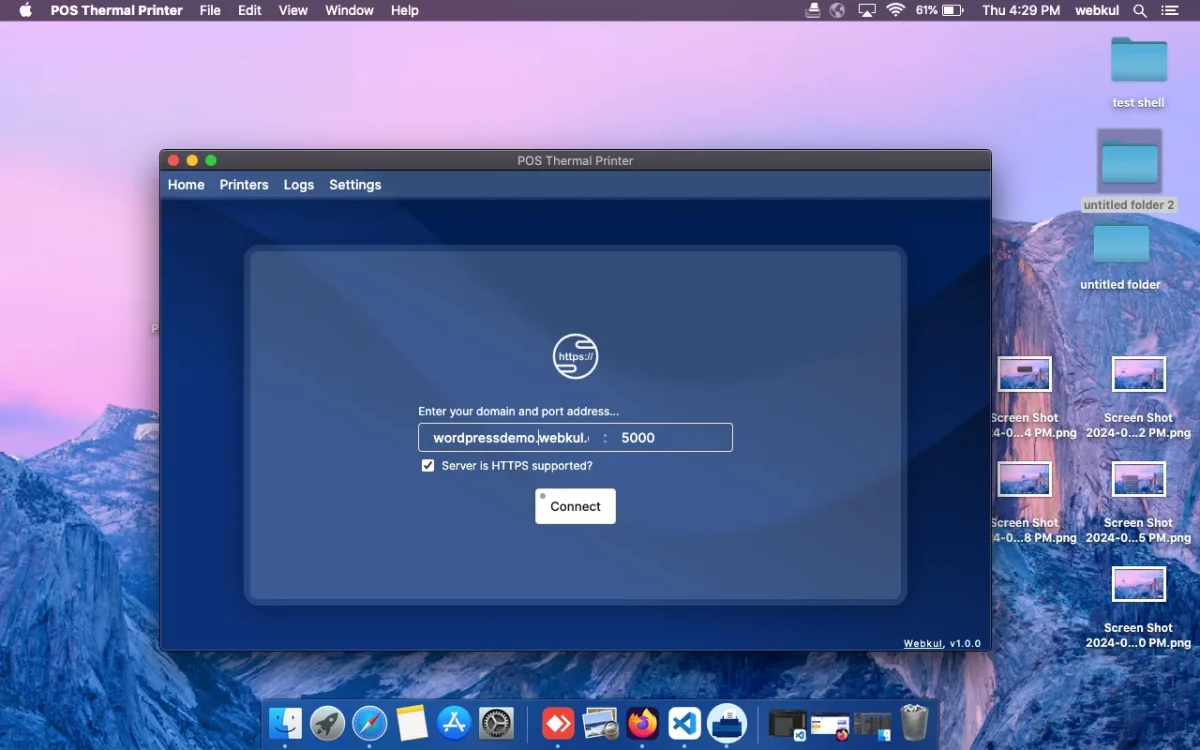This screenshot has height=750, width=1200.
Task: Launch Visual Studio Code from the dock
Action: point(685,722)
